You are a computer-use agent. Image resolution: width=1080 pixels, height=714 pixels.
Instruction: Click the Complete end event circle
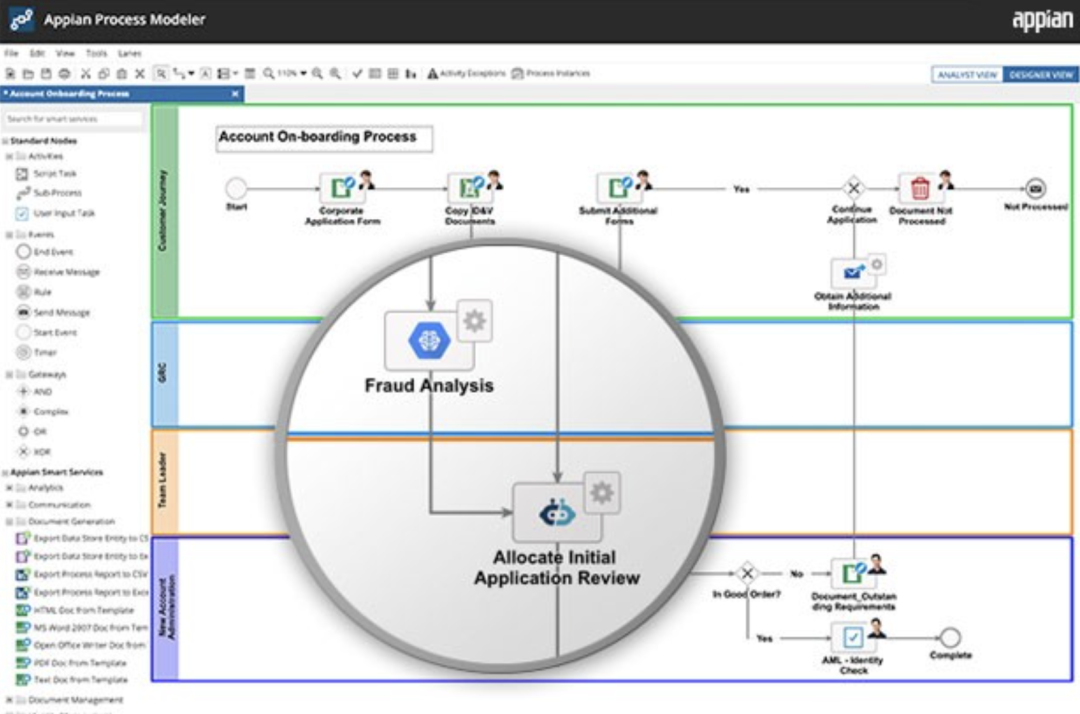[x=950, y=638]
